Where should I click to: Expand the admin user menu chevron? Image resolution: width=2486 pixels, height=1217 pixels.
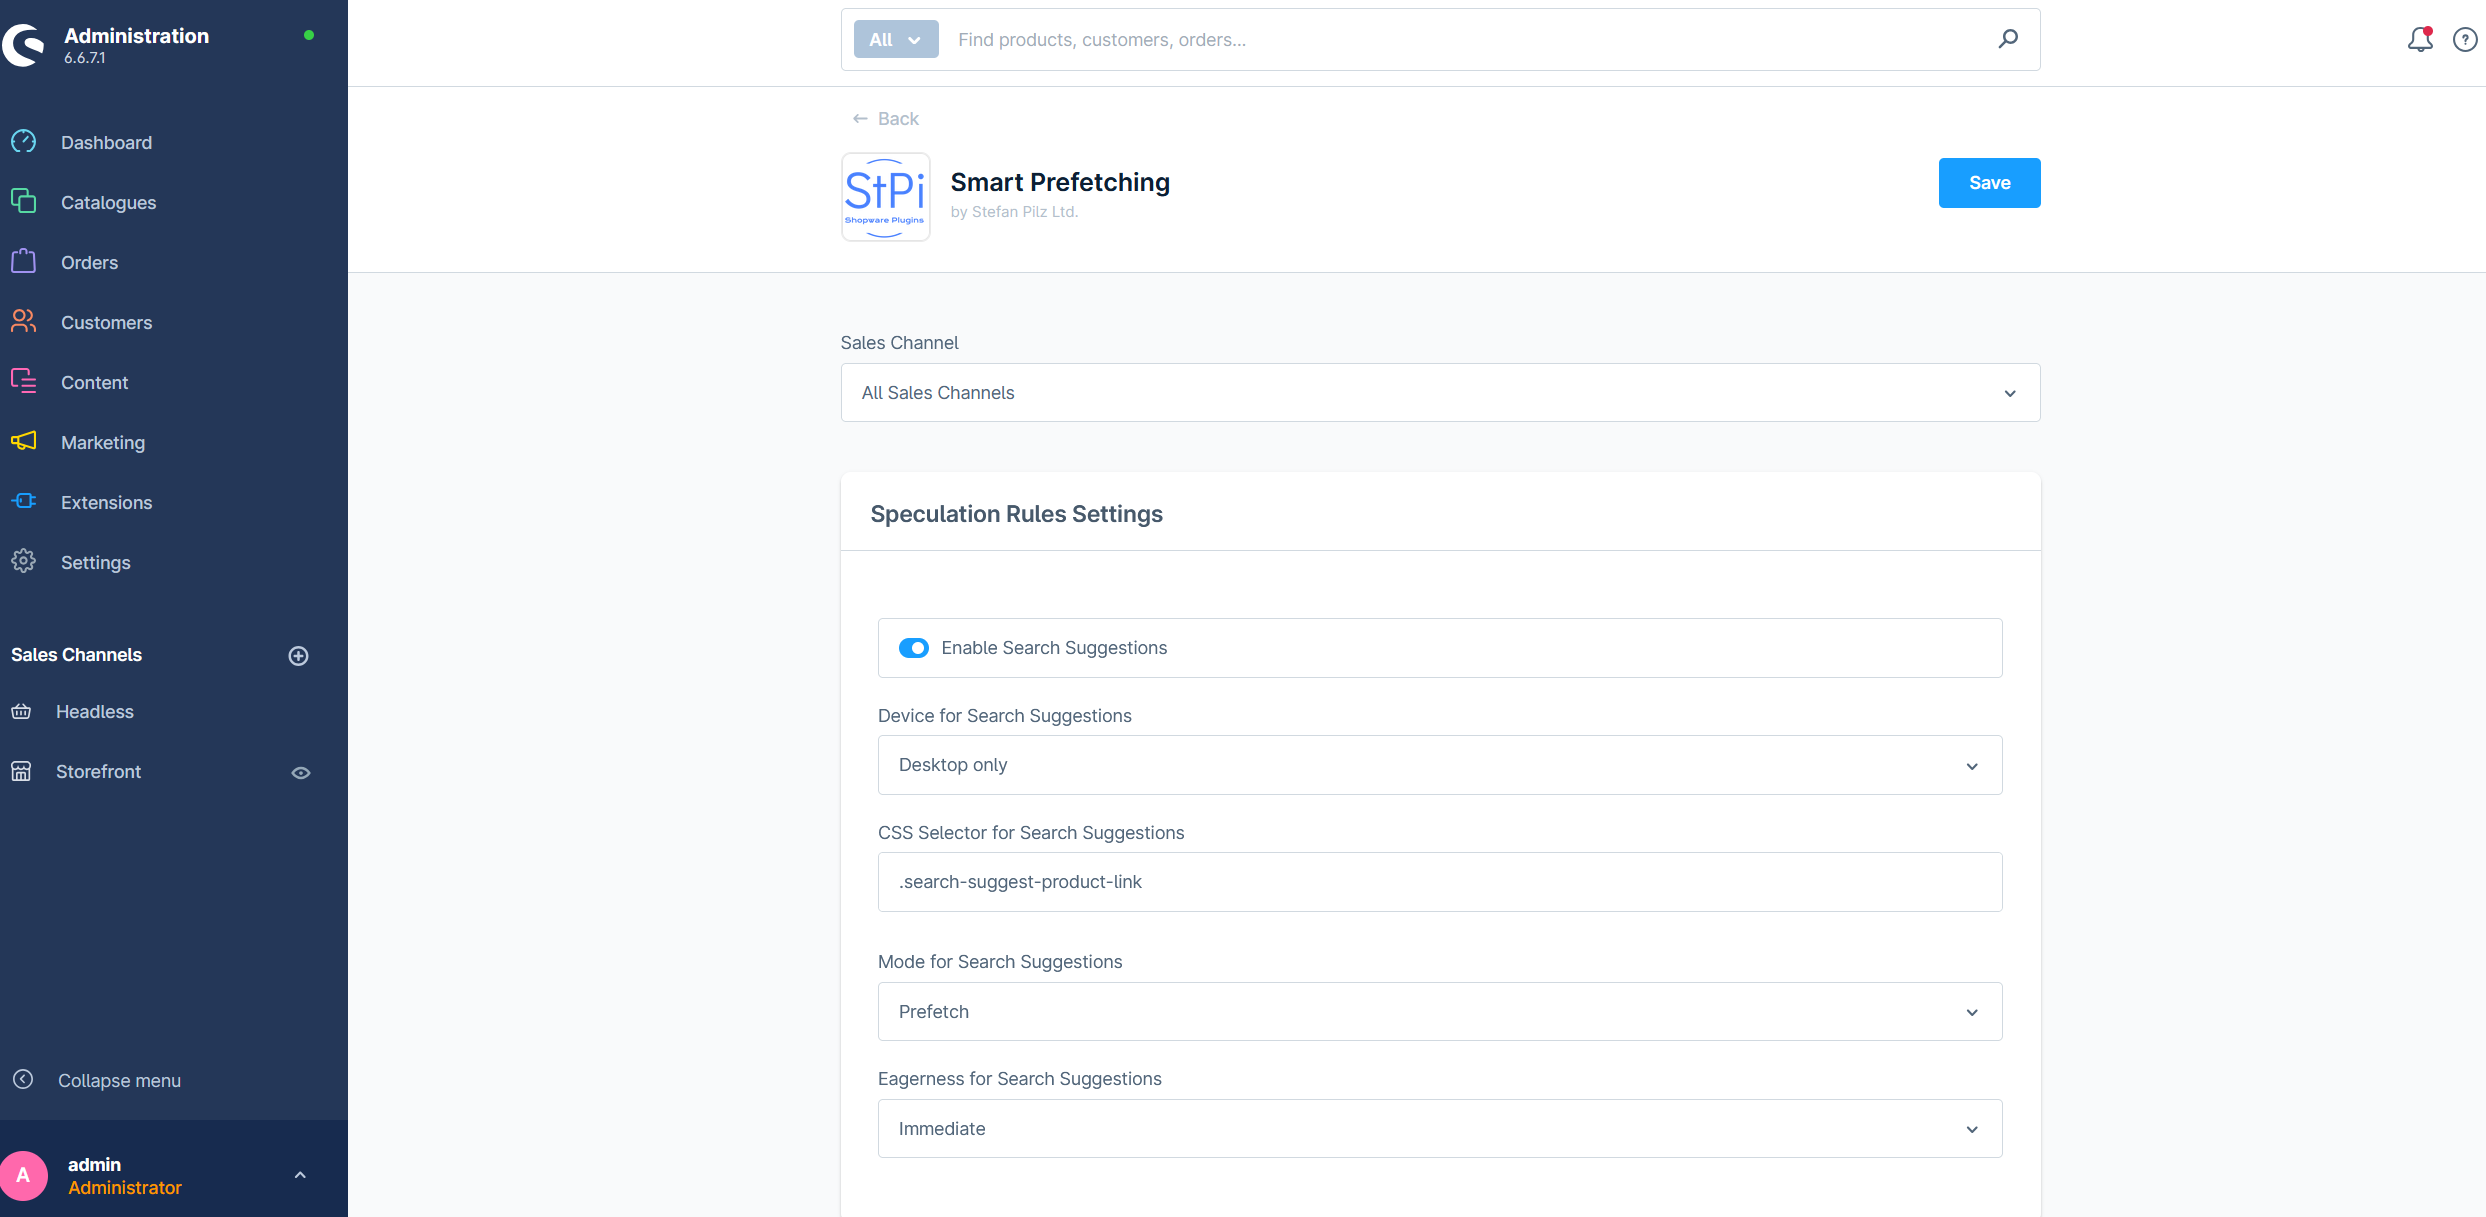(x=300, y=1175)
